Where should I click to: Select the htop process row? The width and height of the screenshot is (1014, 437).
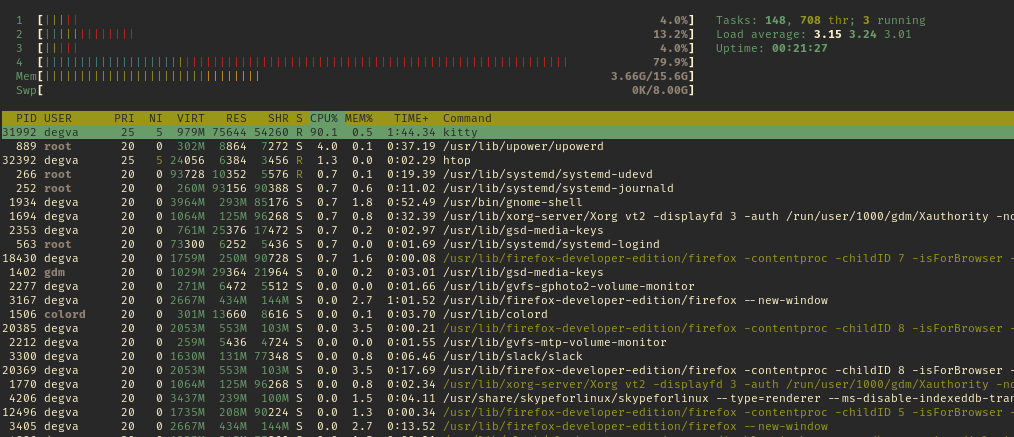coord(507,160)
